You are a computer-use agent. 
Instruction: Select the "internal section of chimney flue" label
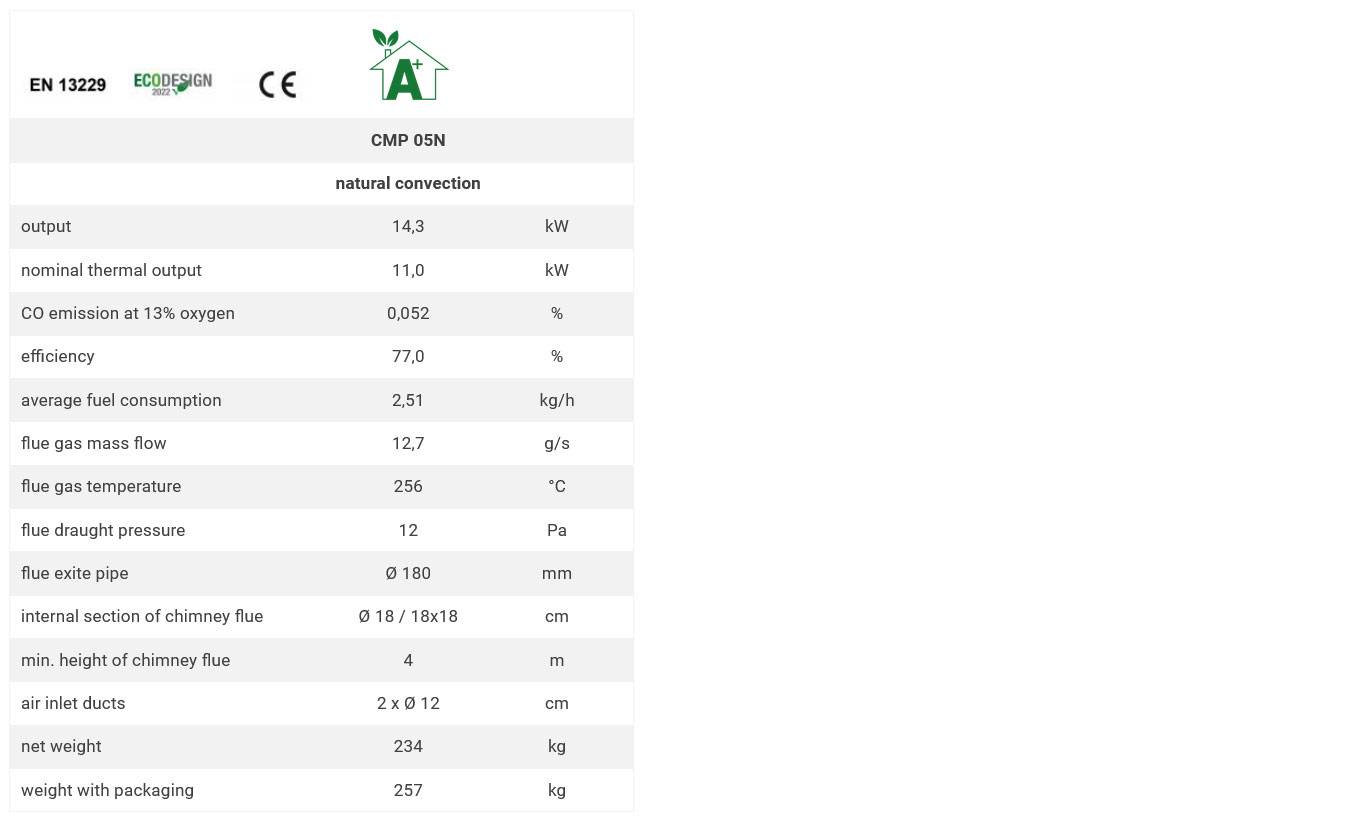142,616
